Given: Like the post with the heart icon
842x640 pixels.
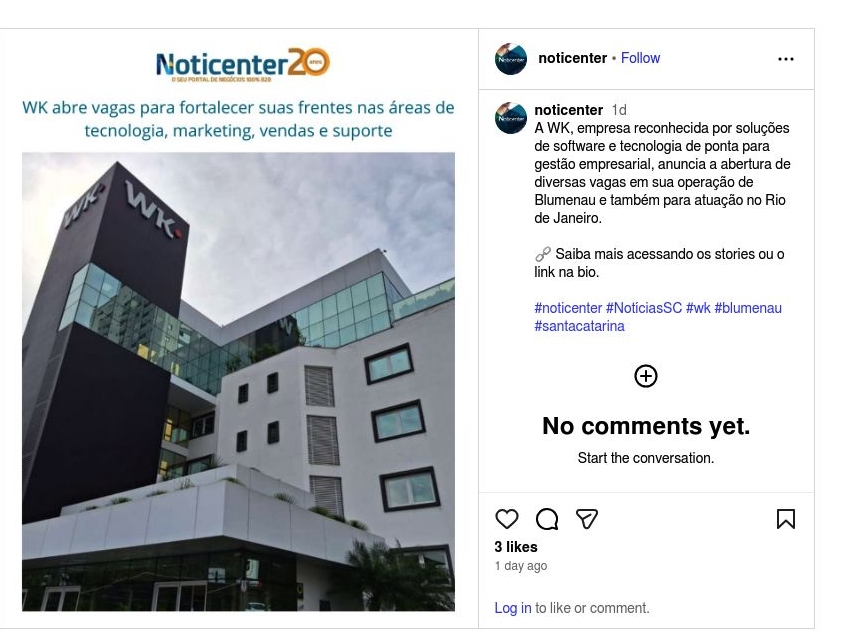Looking at the screenshot, I should click(x=506, y=519).
